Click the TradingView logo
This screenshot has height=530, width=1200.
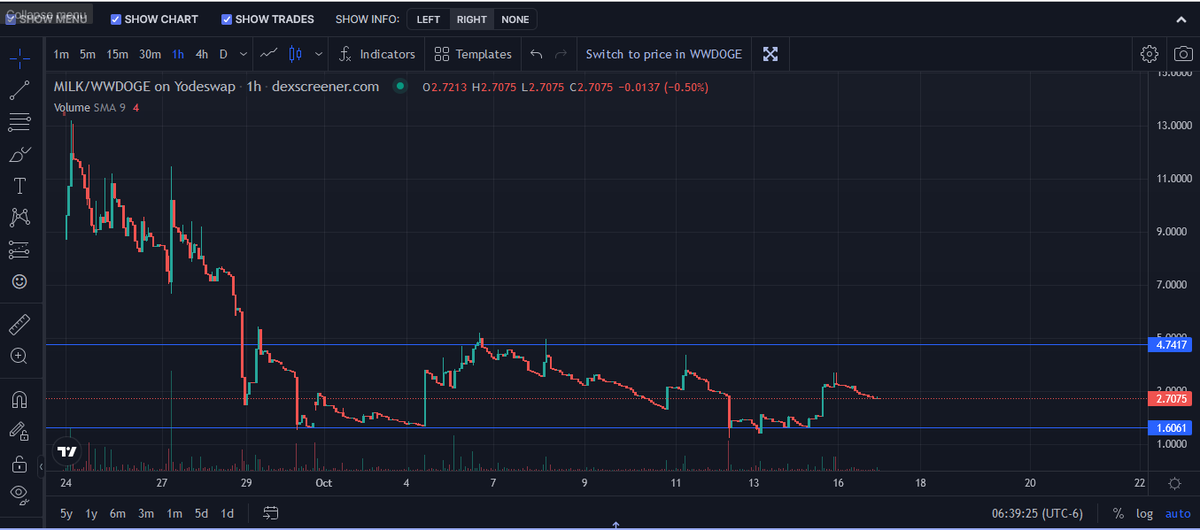tap(67, 451)
